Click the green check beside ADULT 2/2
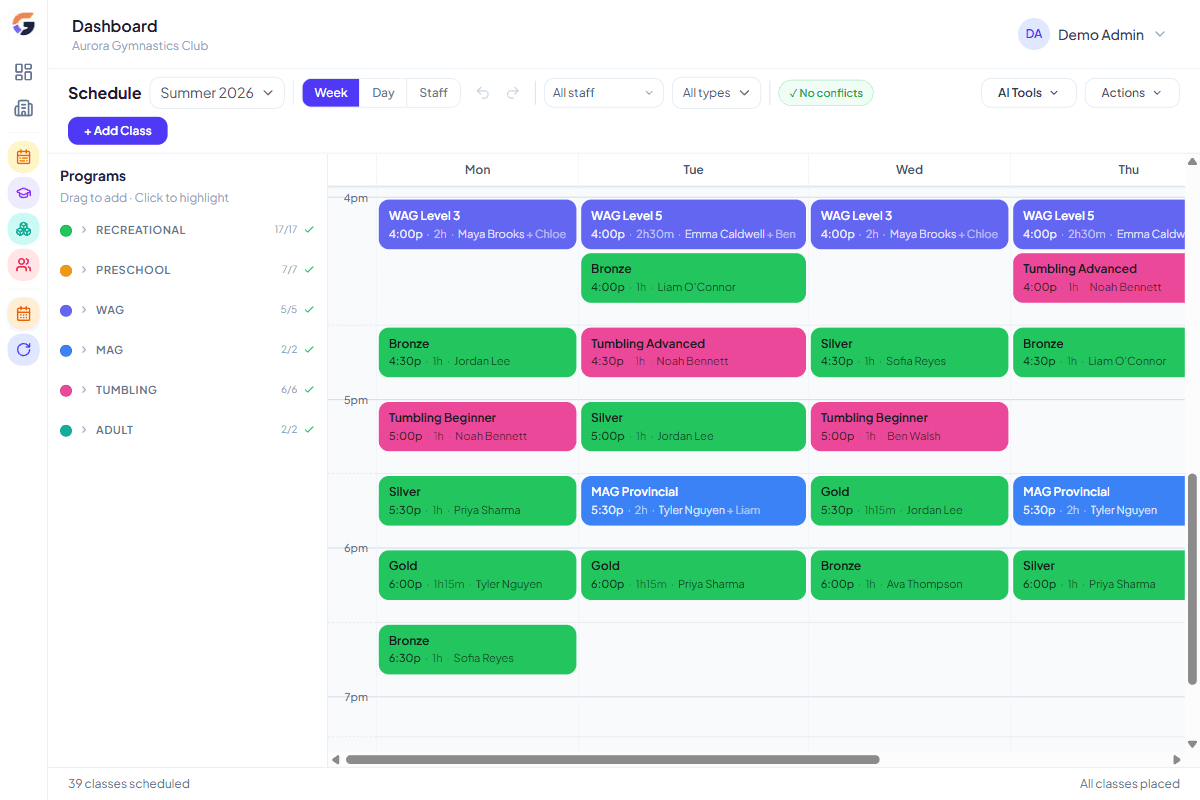Viewport: 1200px width, 800px height. (x=310, y=430)
